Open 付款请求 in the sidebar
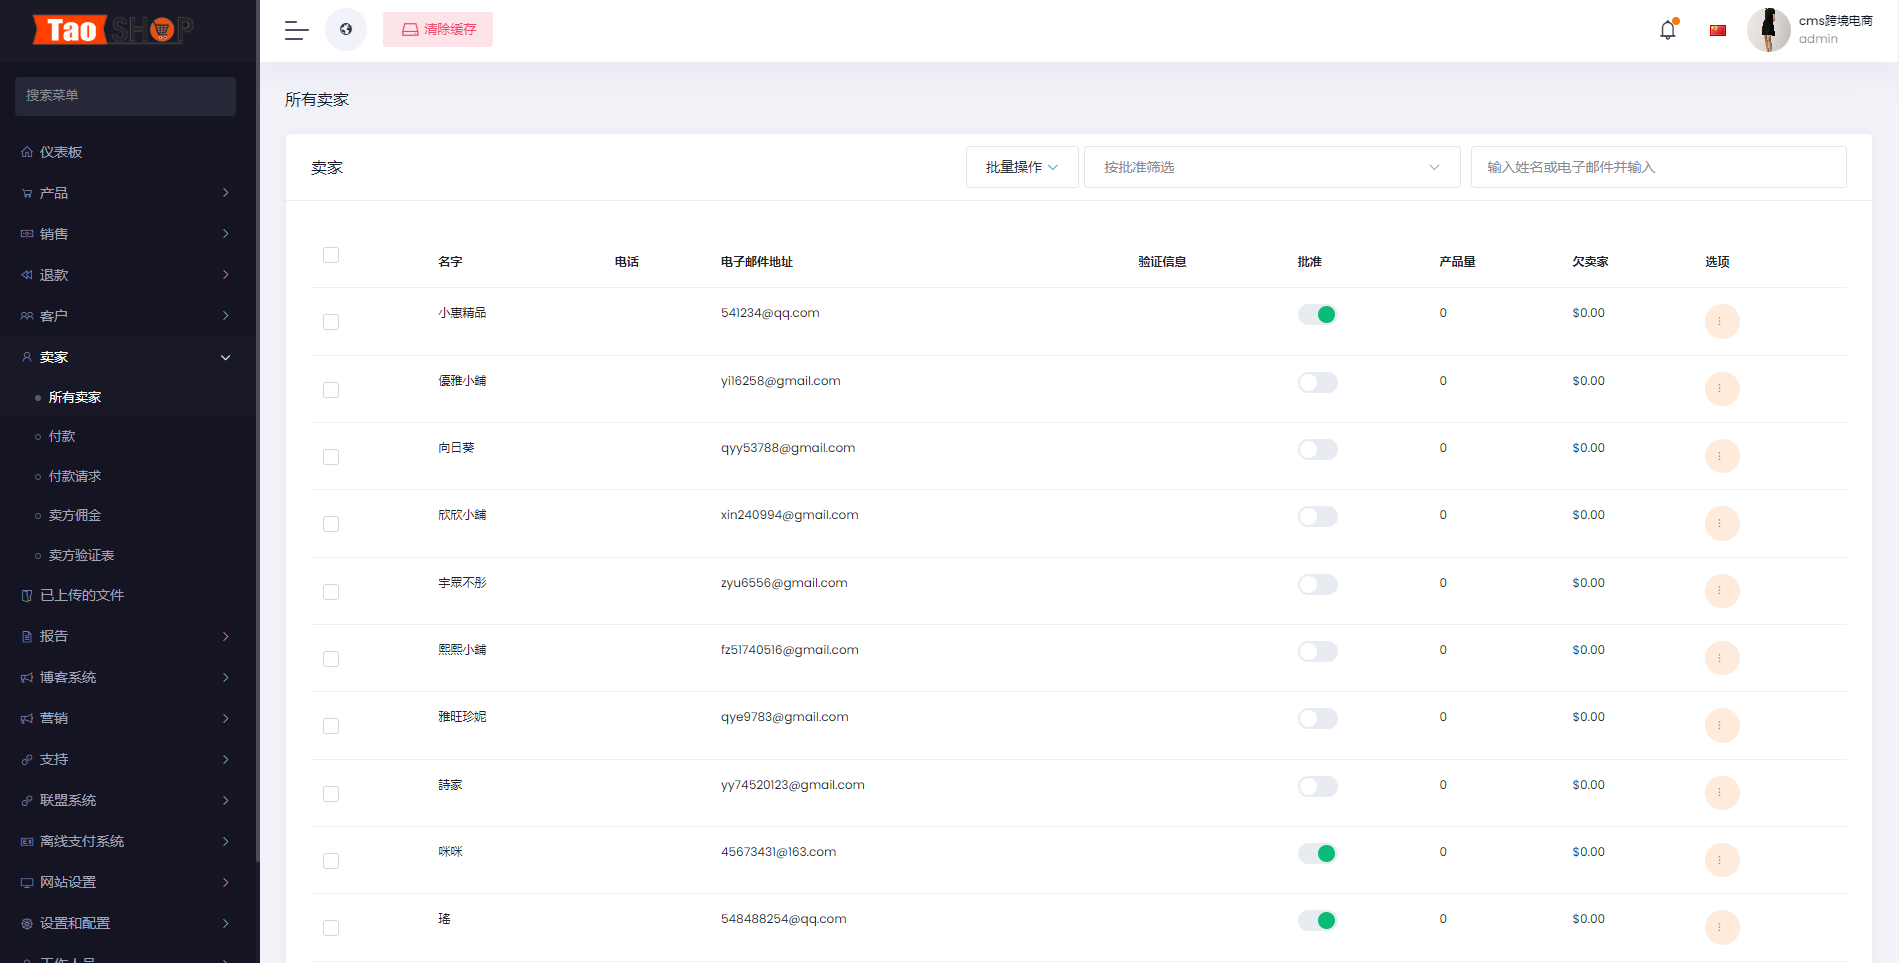1899x963 pixels. (x=75, y=476)
